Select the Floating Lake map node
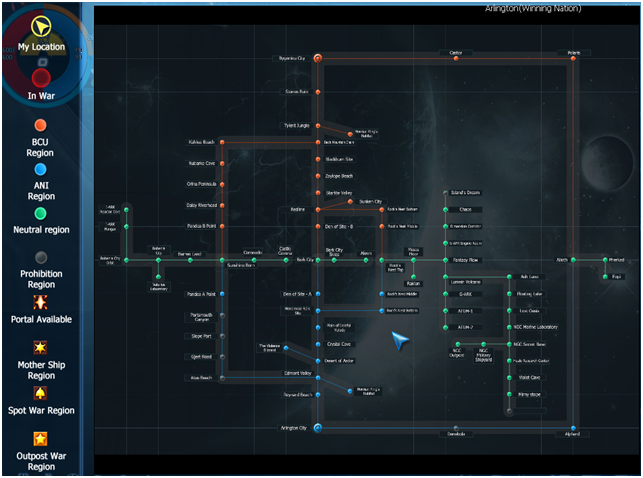643x478 pixels. [509, 294]
